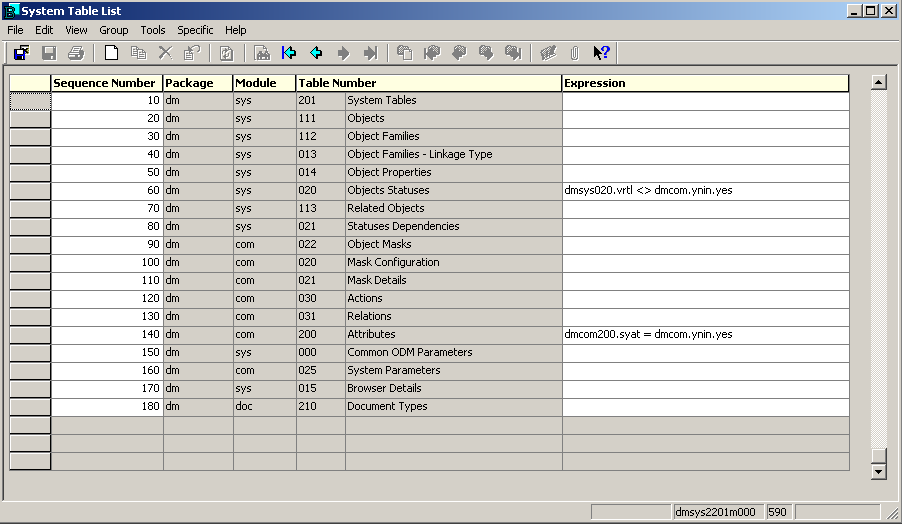
Task: Click the Save and Exit toolbar icon
Action: point(21,53)
